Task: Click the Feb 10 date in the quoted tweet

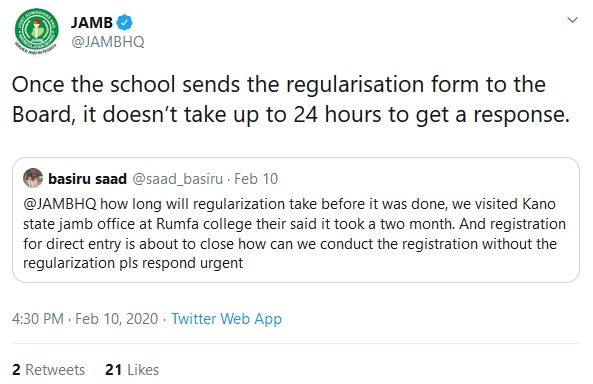Action: (x=256, y=179)
